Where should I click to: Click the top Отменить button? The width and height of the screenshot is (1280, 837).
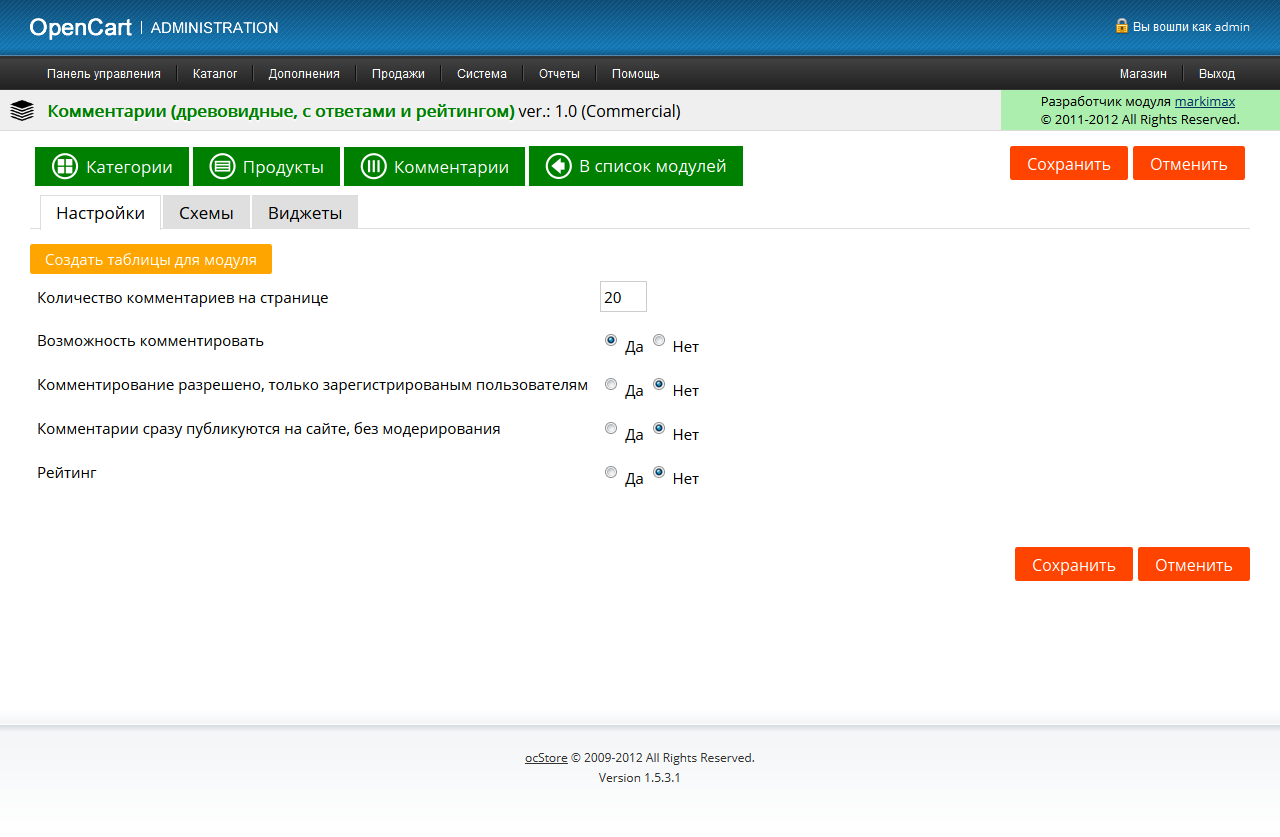(1189, 164)
